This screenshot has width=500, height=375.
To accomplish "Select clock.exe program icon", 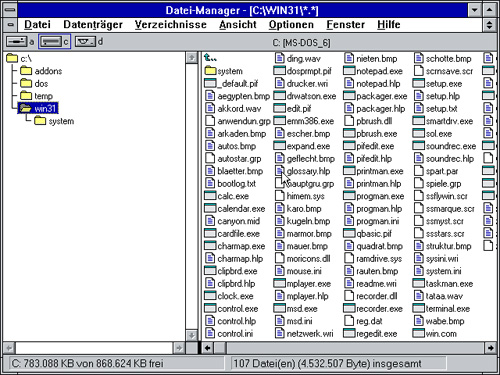I will pyautogui.click(x=210, y=296).
